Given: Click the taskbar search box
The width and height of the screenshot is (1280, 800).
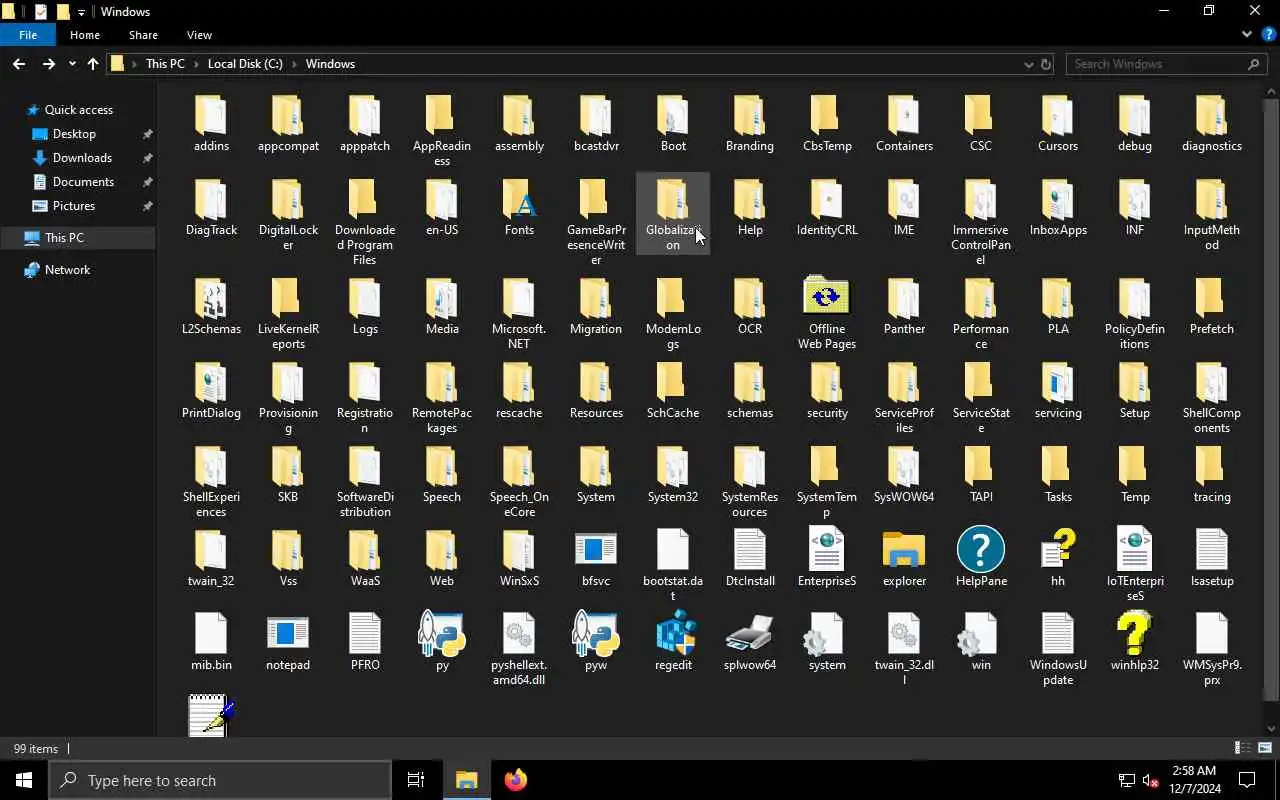Looking at the screenshot, I should (220, 780).
